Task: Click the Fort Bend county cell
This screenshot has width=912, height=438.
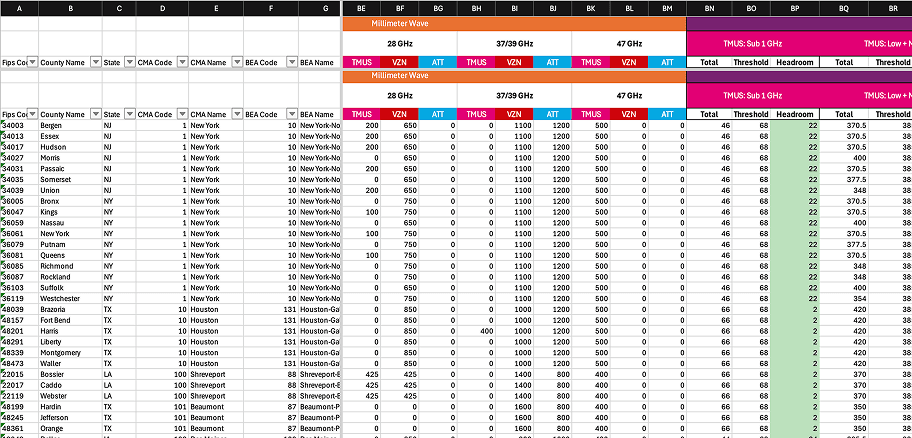Action: [70, 320]
